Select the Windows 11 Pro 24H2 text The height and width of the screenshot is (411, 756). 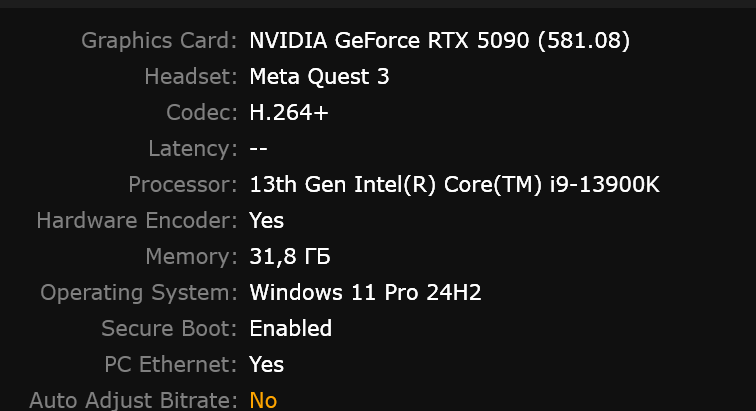click(x=365, y=292)
